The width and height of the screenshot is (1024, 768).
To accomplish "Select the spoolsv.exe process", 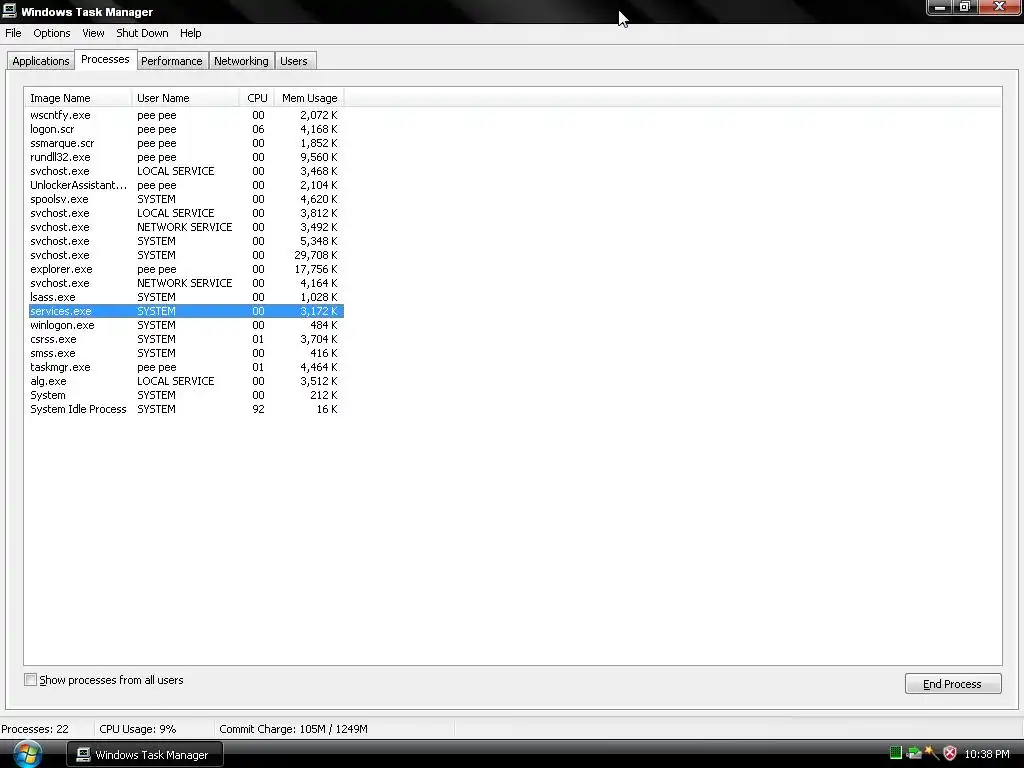I will 186,199.
